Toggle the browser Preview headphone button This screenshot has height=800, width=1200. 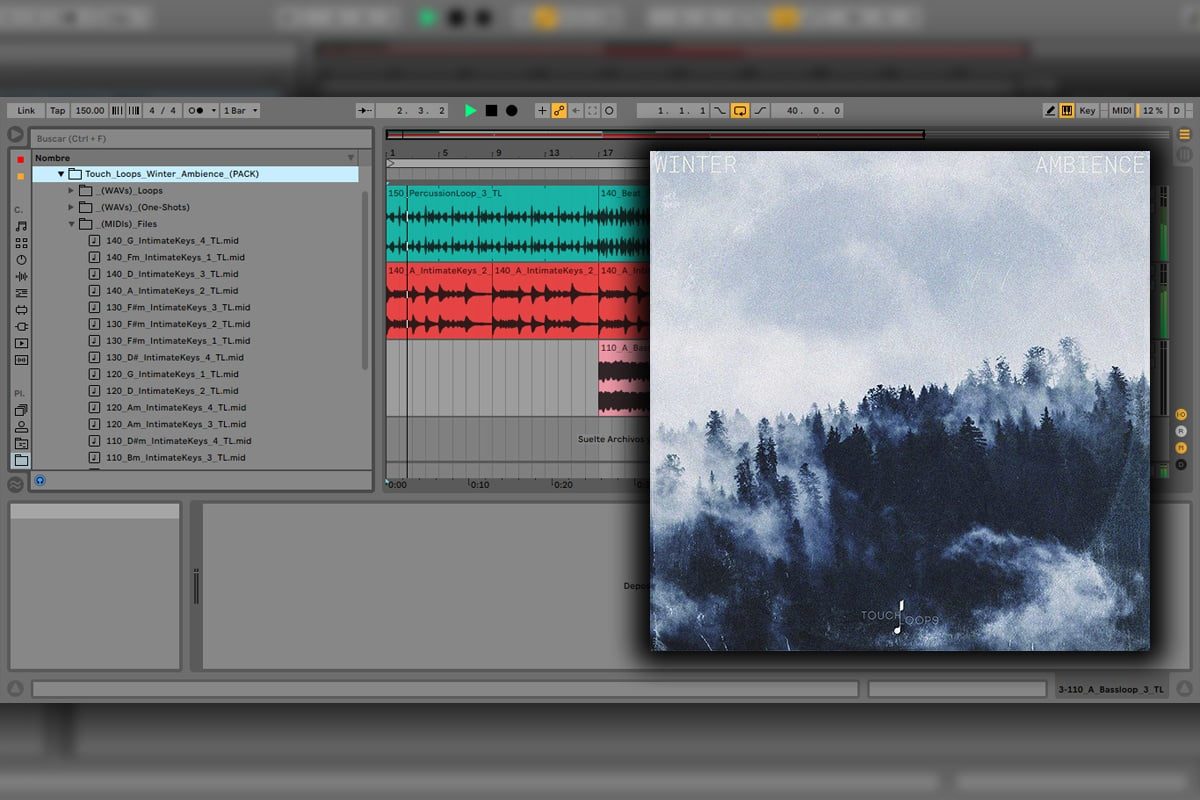(x=40, y=480)
